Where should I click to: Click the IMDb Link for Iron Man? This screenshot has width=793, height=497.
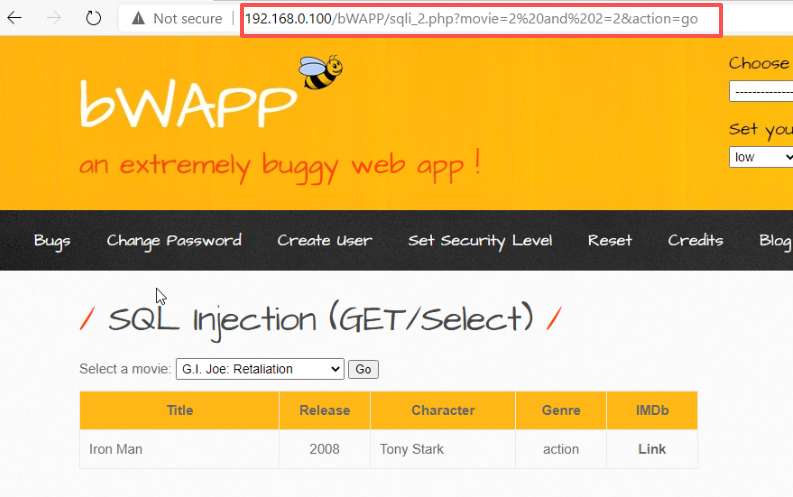(x=652, y=449)
